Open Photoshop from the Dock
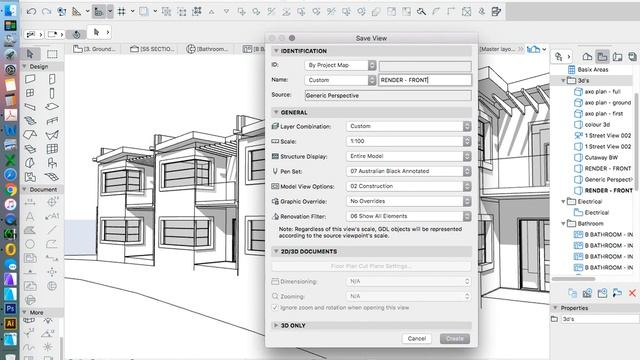Viewport: 640px width, 360px height. click(10, 309)
